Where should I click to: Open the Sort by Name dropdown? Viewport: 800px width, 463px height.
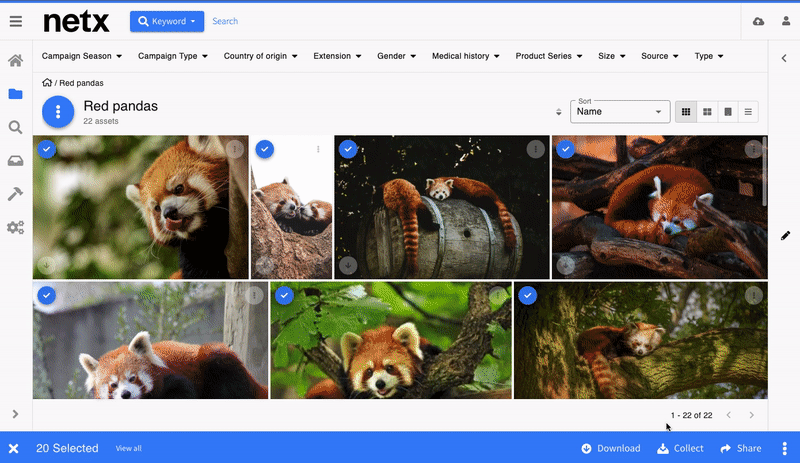tap(620, 112)
